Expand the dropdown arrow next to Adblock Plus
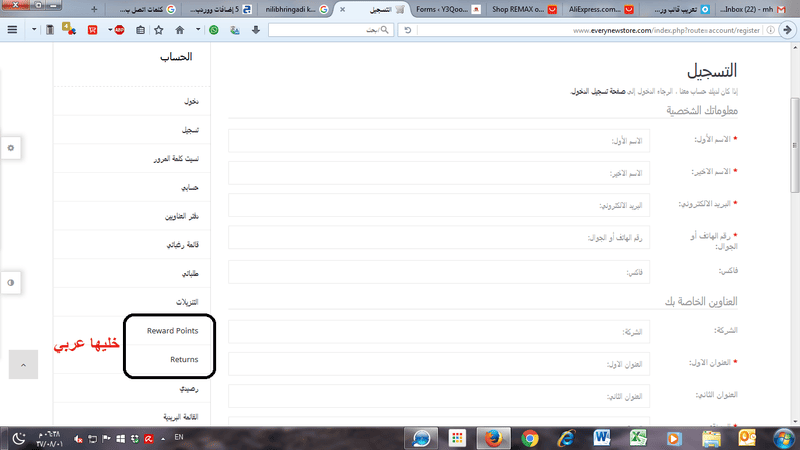The width and height of the screenshot is (800, 450). point(110,30)
